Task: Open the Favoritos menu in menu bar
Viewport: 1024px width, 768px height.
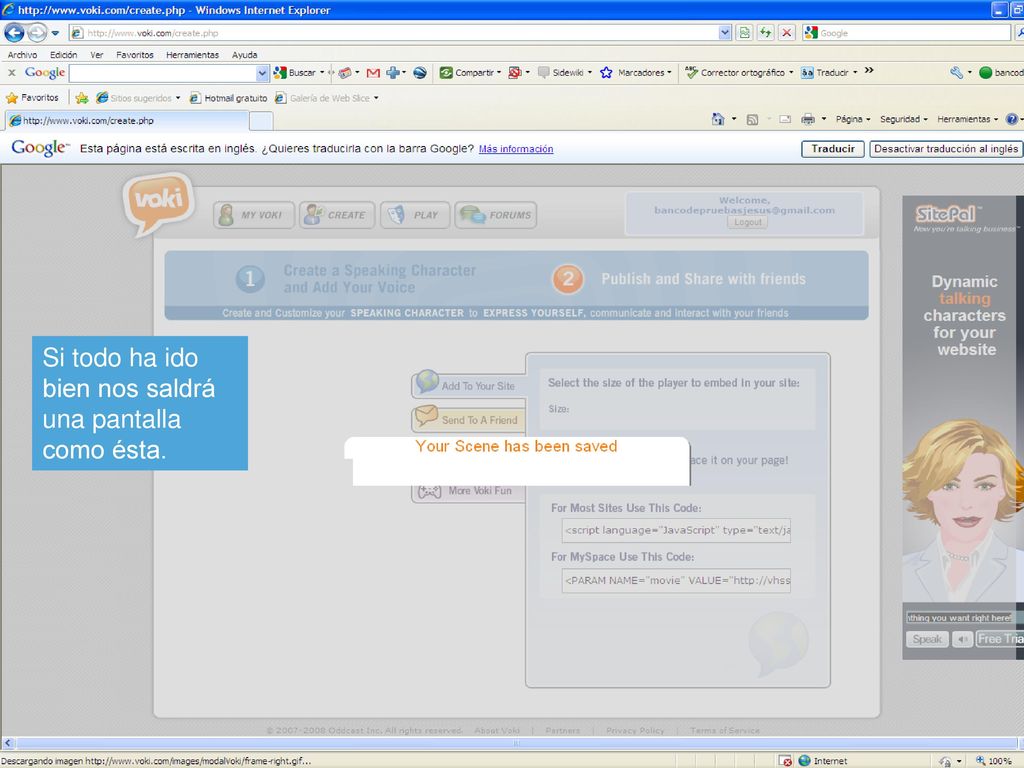Action: point(135,55)
